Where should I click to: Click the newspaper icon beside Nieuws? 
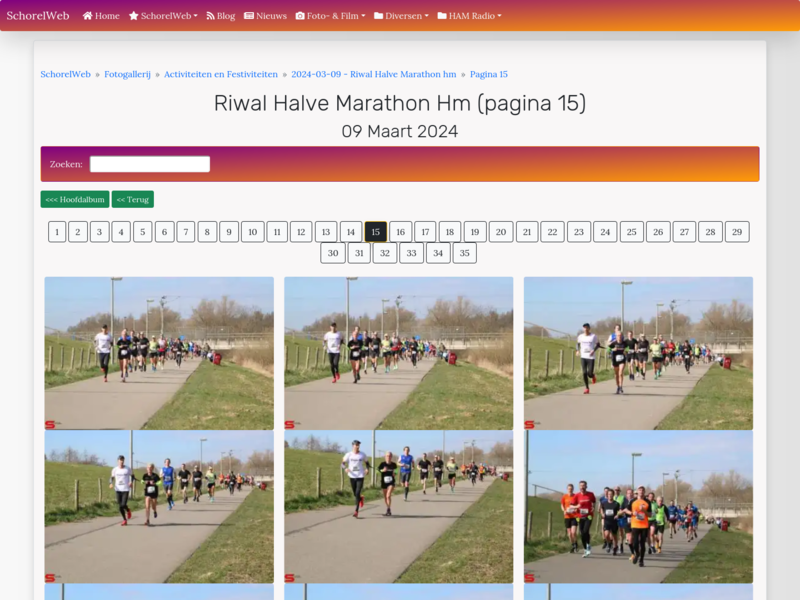point(249,16)
